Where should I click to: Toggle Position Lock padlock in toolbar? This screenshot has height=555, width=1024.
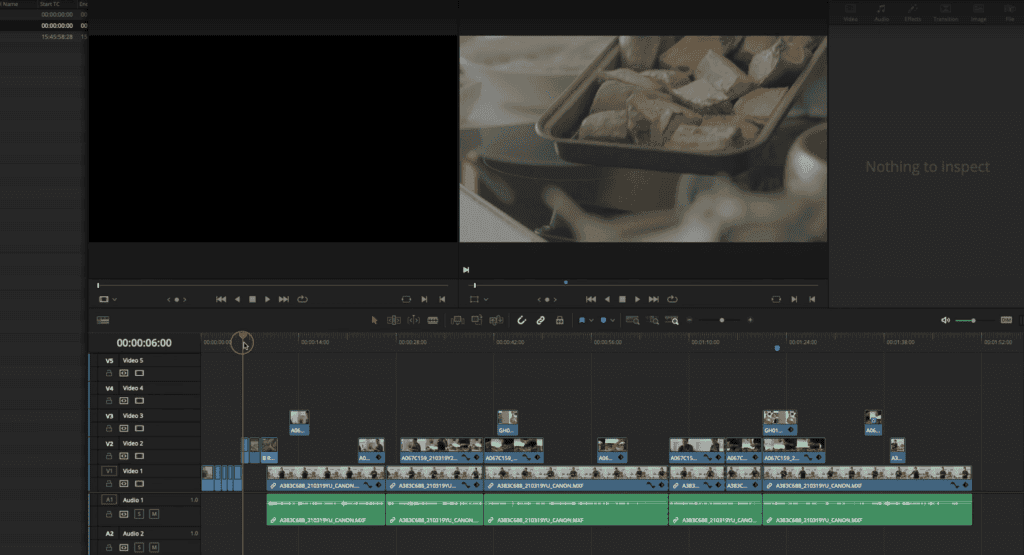click(x=560, y=320)
